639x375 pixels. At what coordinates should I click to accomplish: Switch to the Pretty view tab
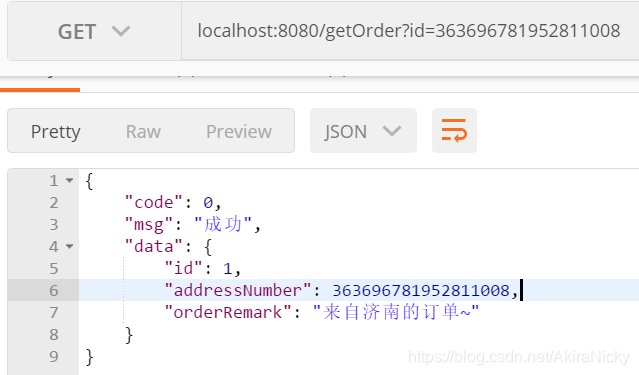(x=56, y=131)
